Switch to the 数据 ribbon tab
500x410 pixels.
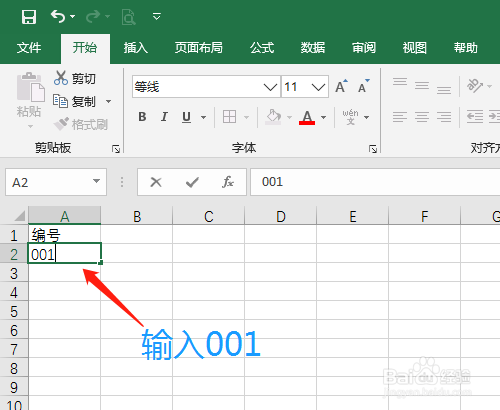pyautogui.click(x=313, y=48)
